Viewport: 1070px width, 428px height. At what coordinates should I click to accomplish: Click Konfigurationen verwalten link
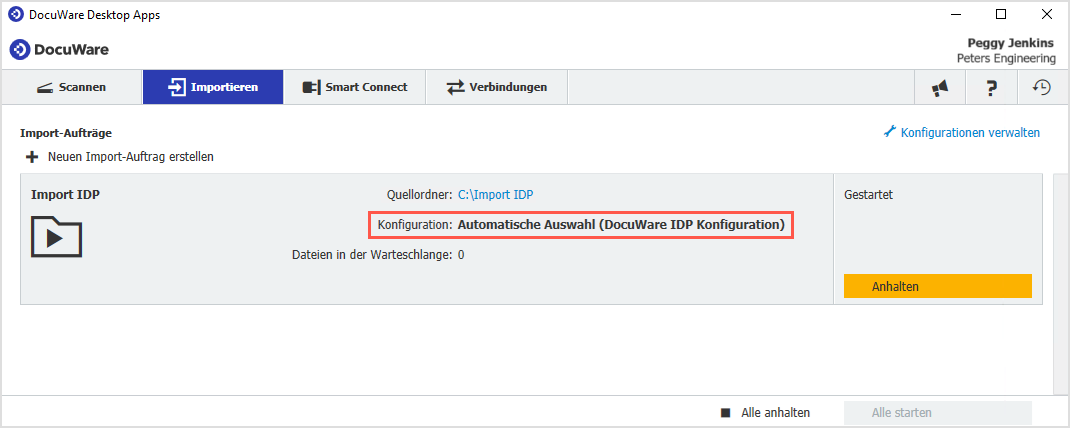tap(970, 132)
